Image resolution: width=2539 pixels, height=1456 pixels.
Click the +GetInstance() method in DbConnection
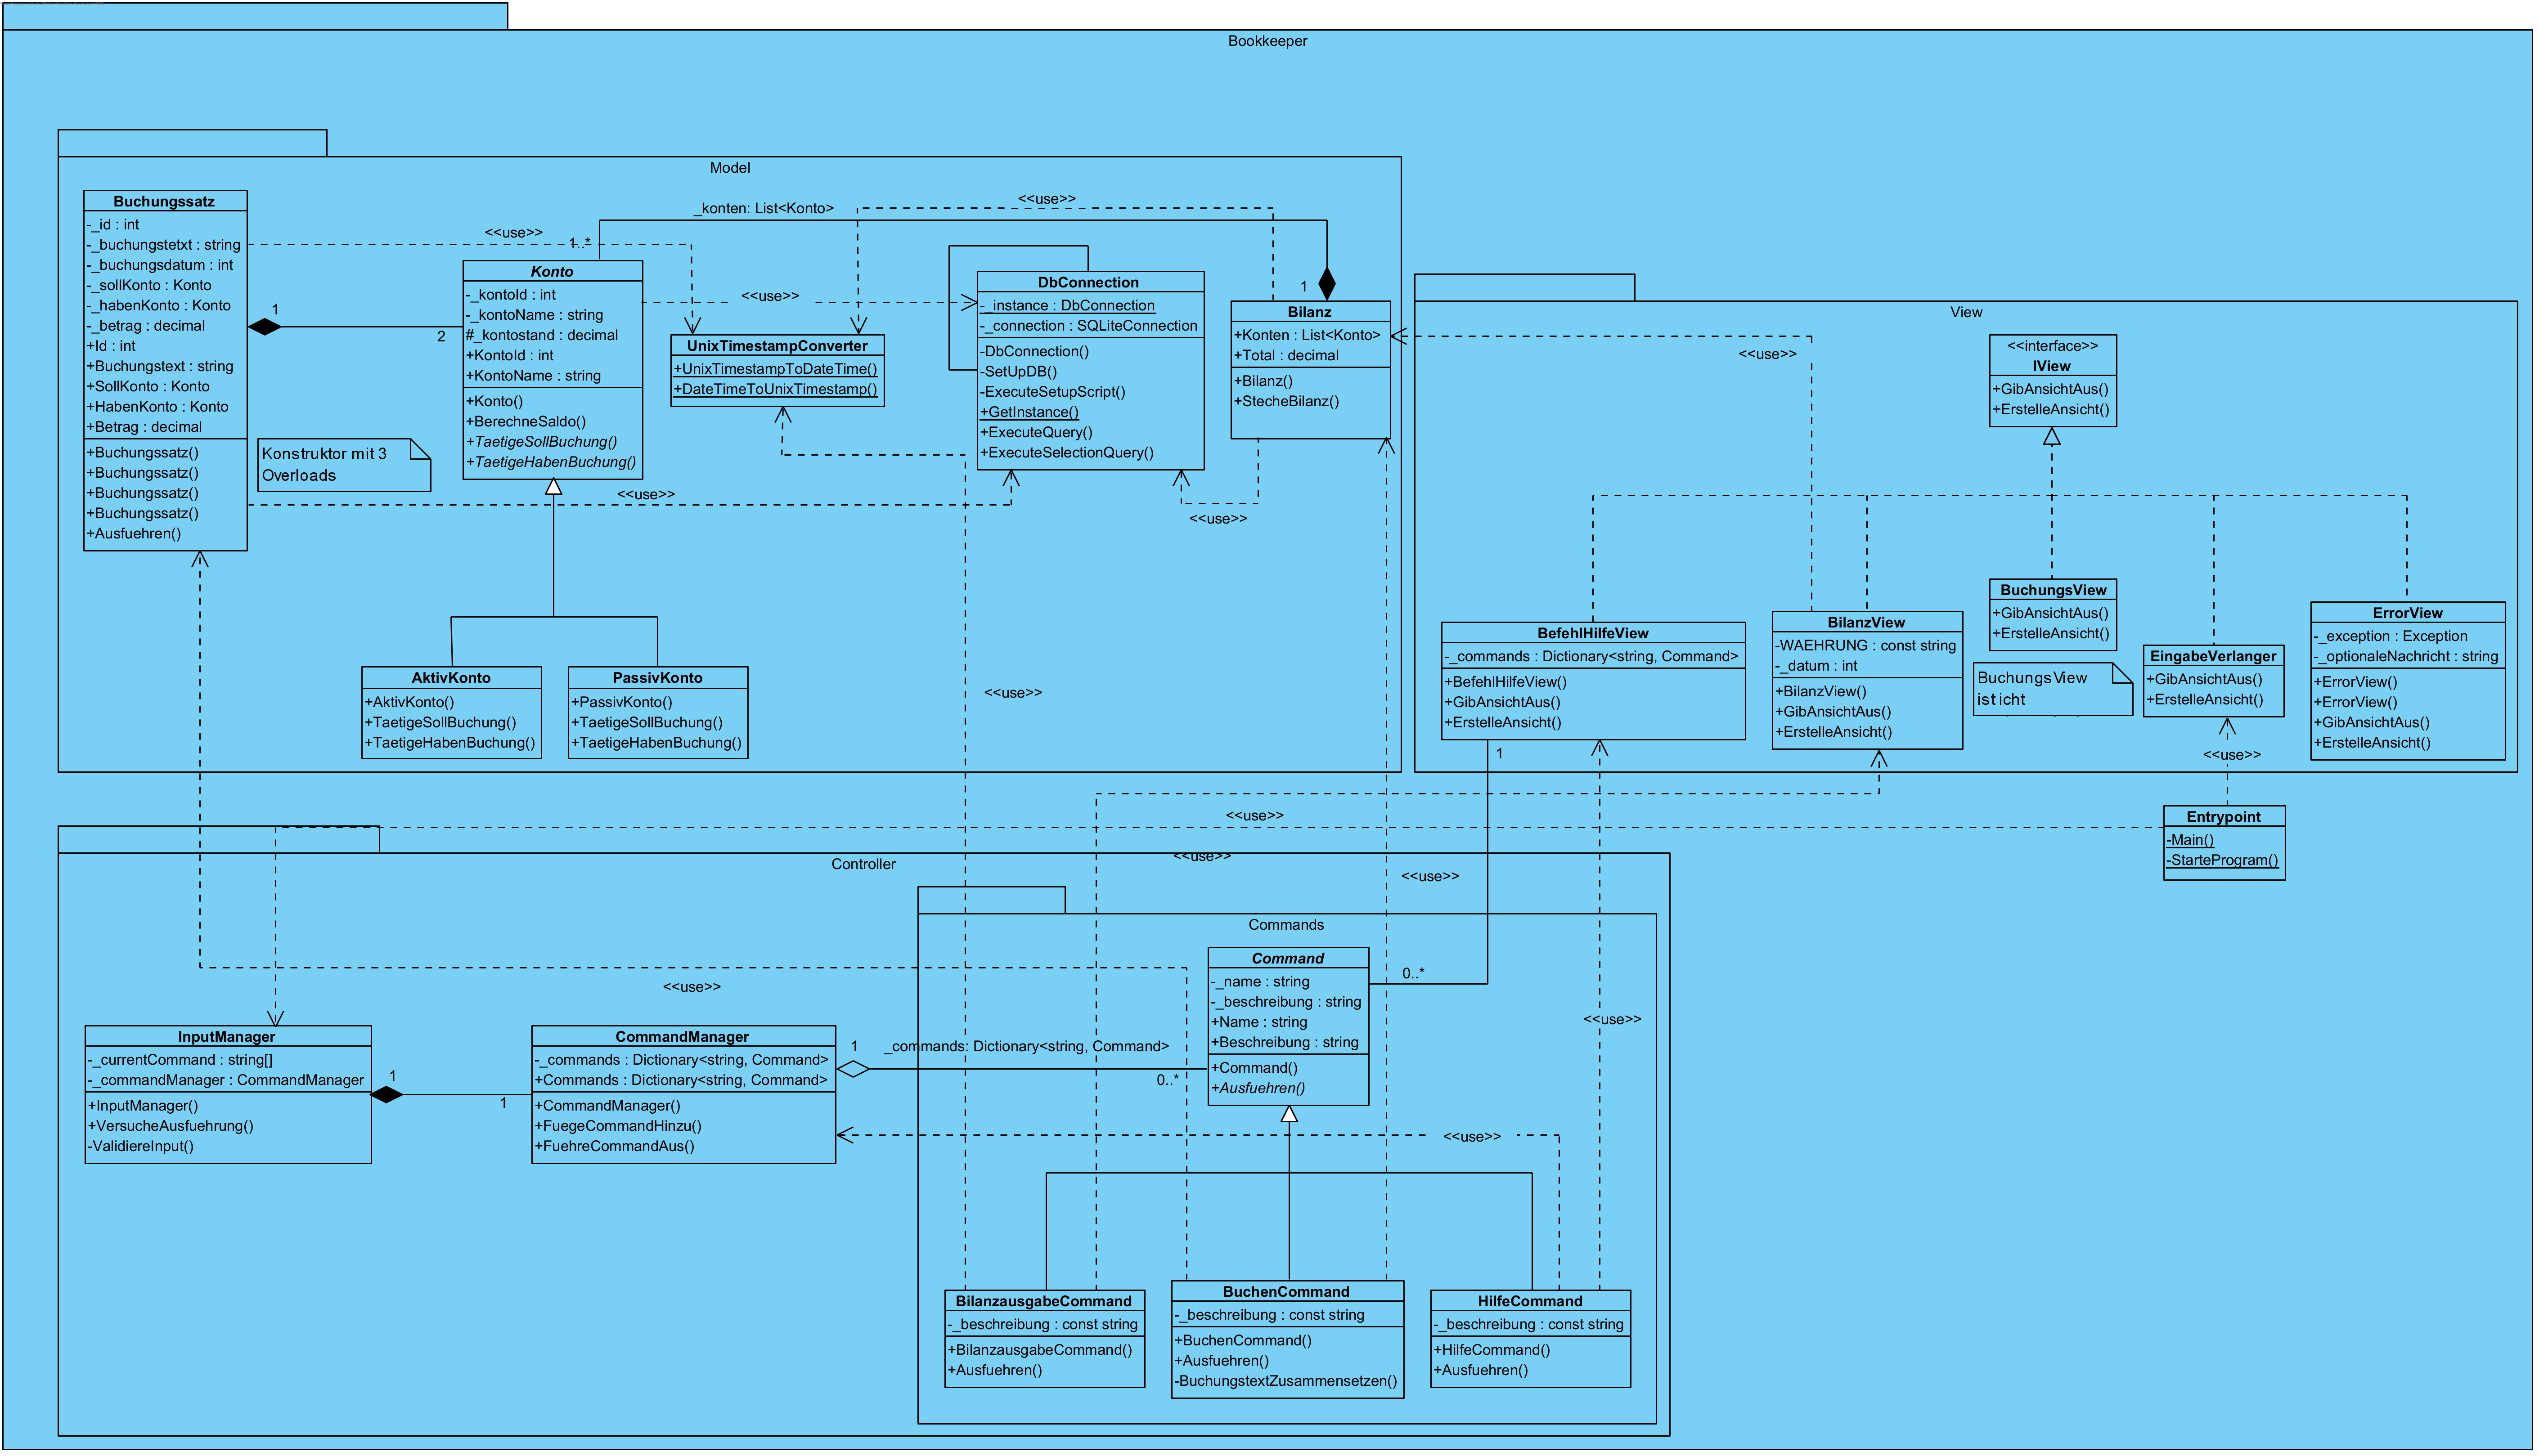pos(1030,413)
